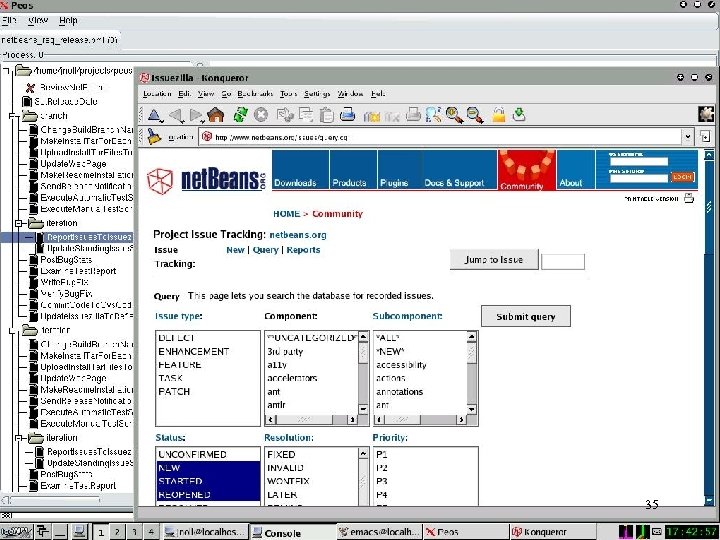Click the Go button beside the URL dropdown

[x=705, y=136]
